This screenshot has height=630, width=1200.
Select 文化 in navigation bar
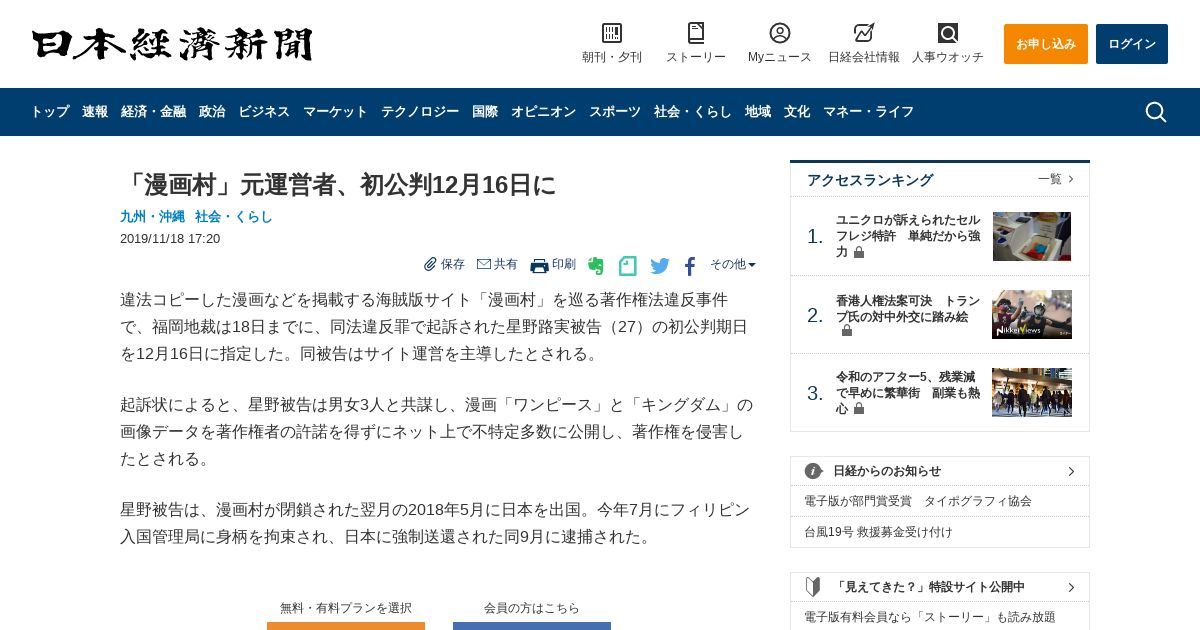click(x=797, y=112)
